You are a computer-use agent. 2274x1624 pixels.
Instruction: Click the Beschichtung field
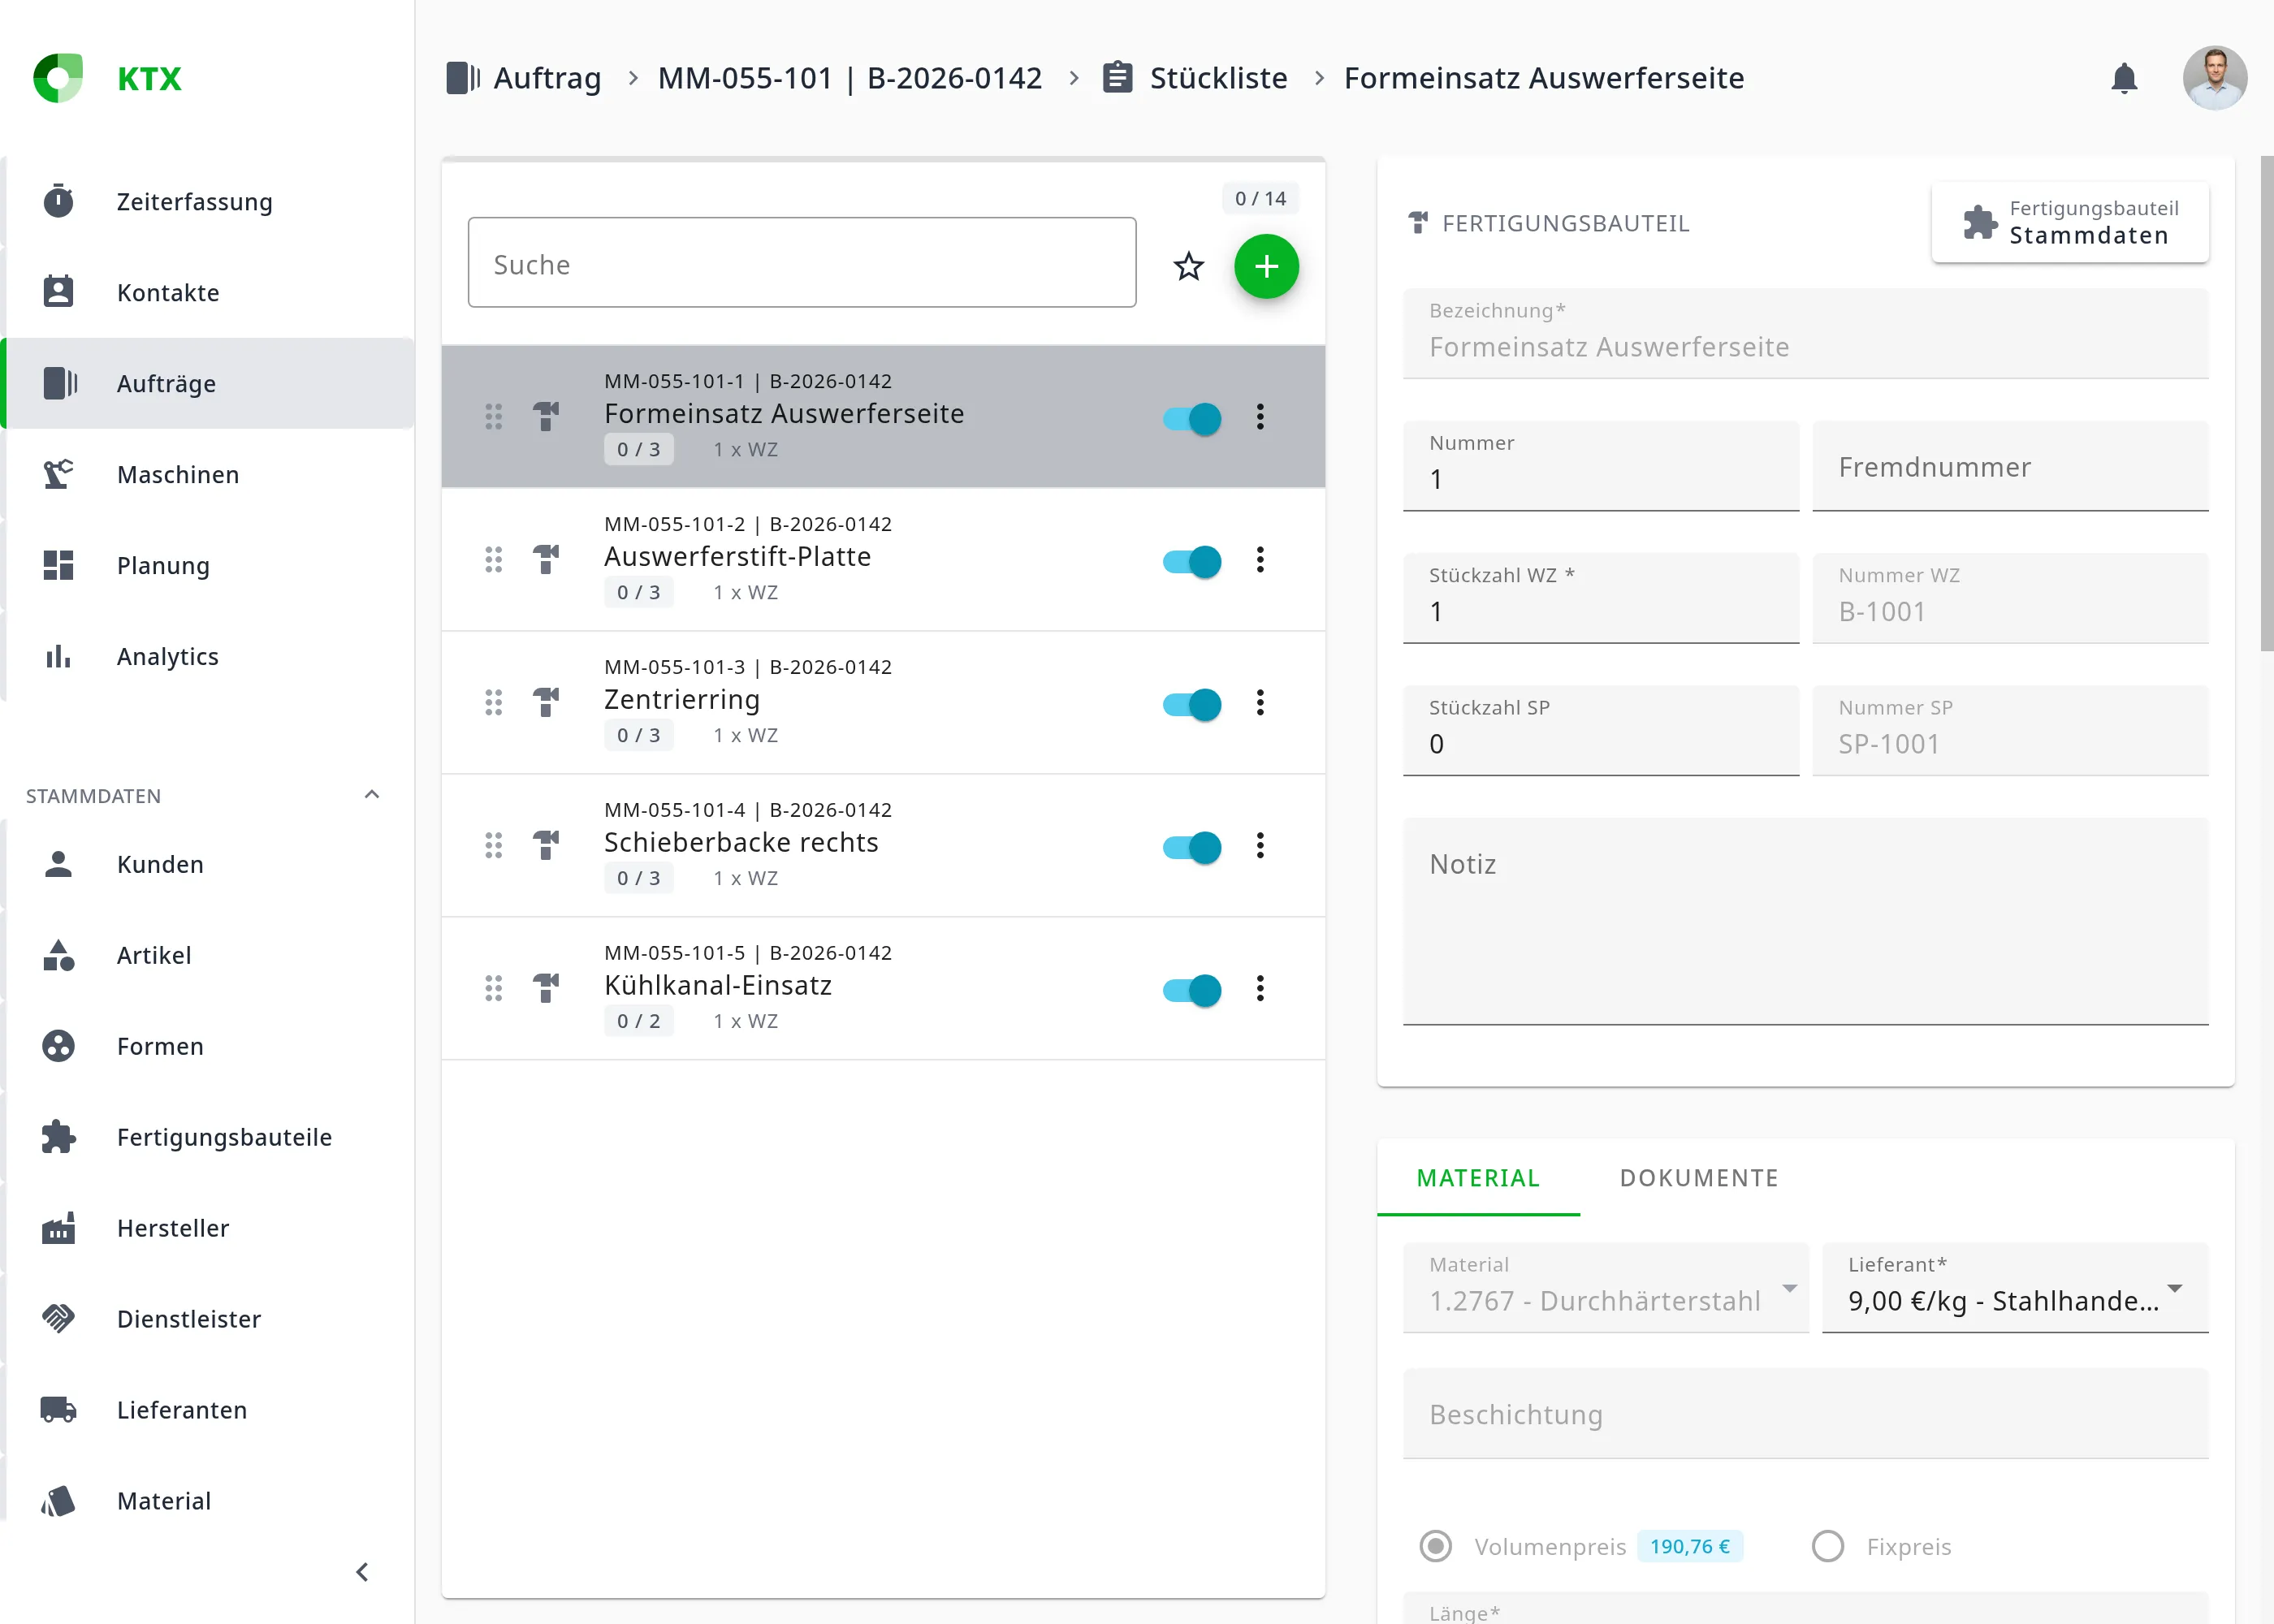click(1805, 1413)
